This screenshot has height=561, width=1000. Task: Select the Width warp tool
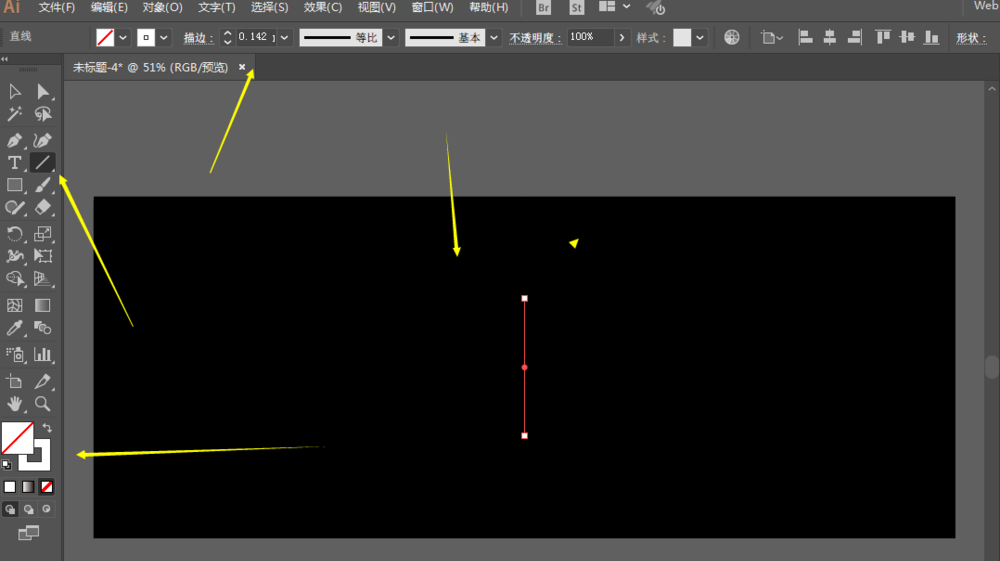pos(15,256)
